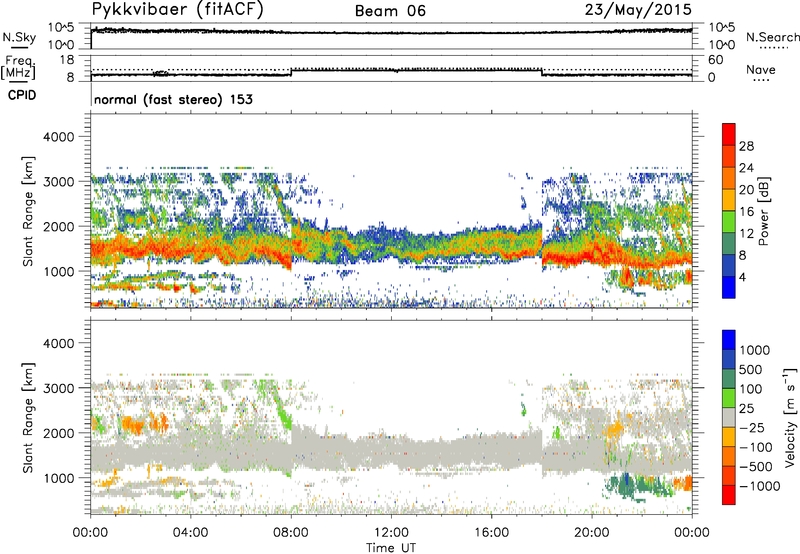Click the "-25" label on the Velocity color bar

pos(751,428)
